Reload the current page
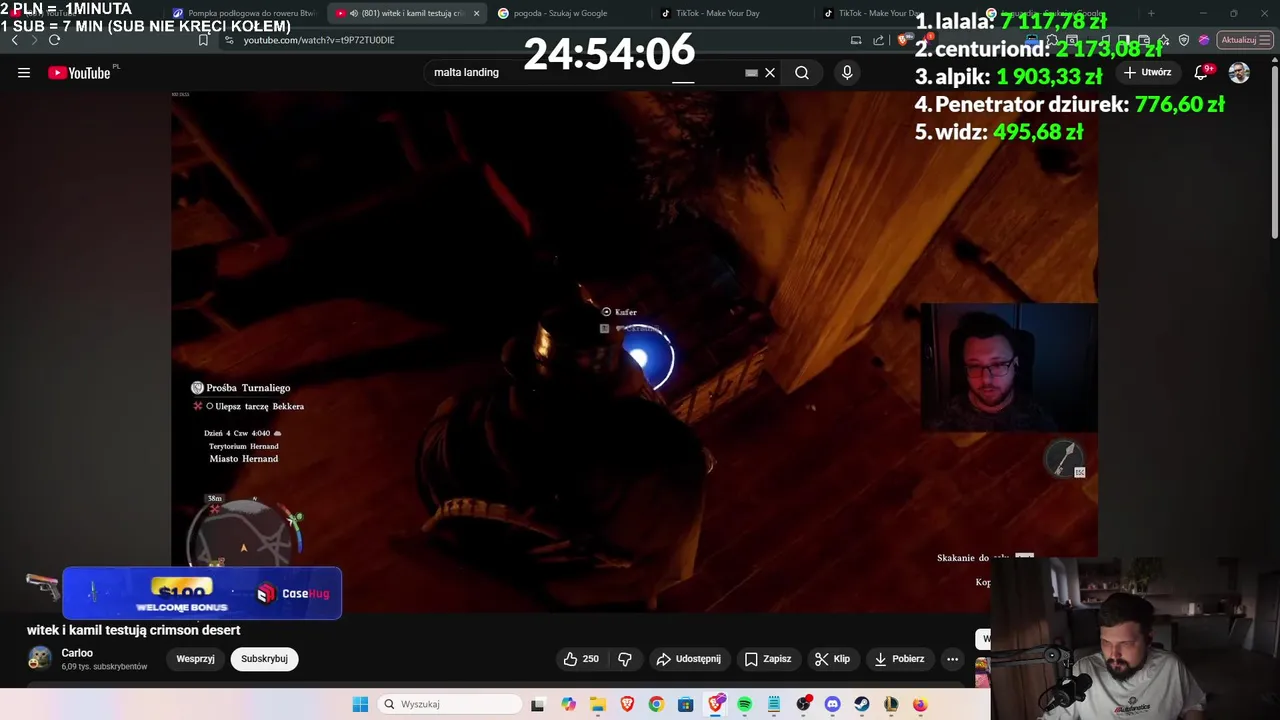1280x720 pixels. (54, 40)
